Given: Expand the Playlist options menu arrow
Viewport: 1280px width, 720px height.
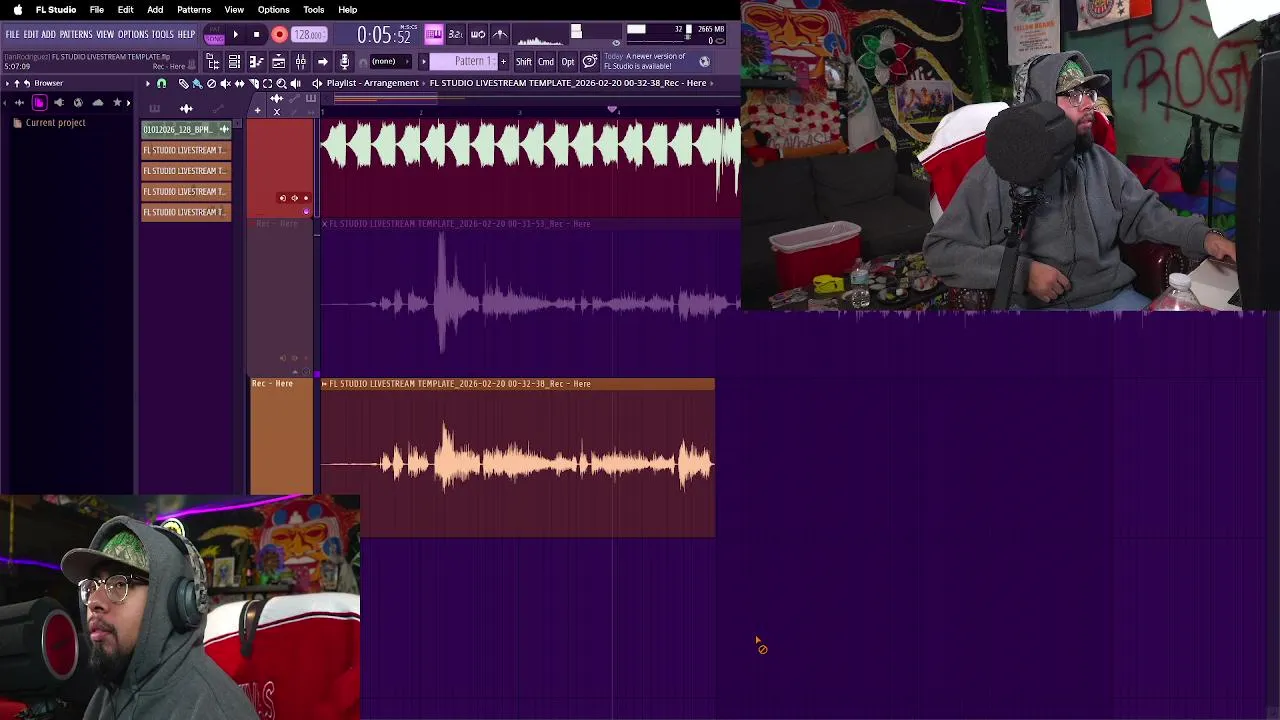Looking at the screenshot, I should (147, 83).
